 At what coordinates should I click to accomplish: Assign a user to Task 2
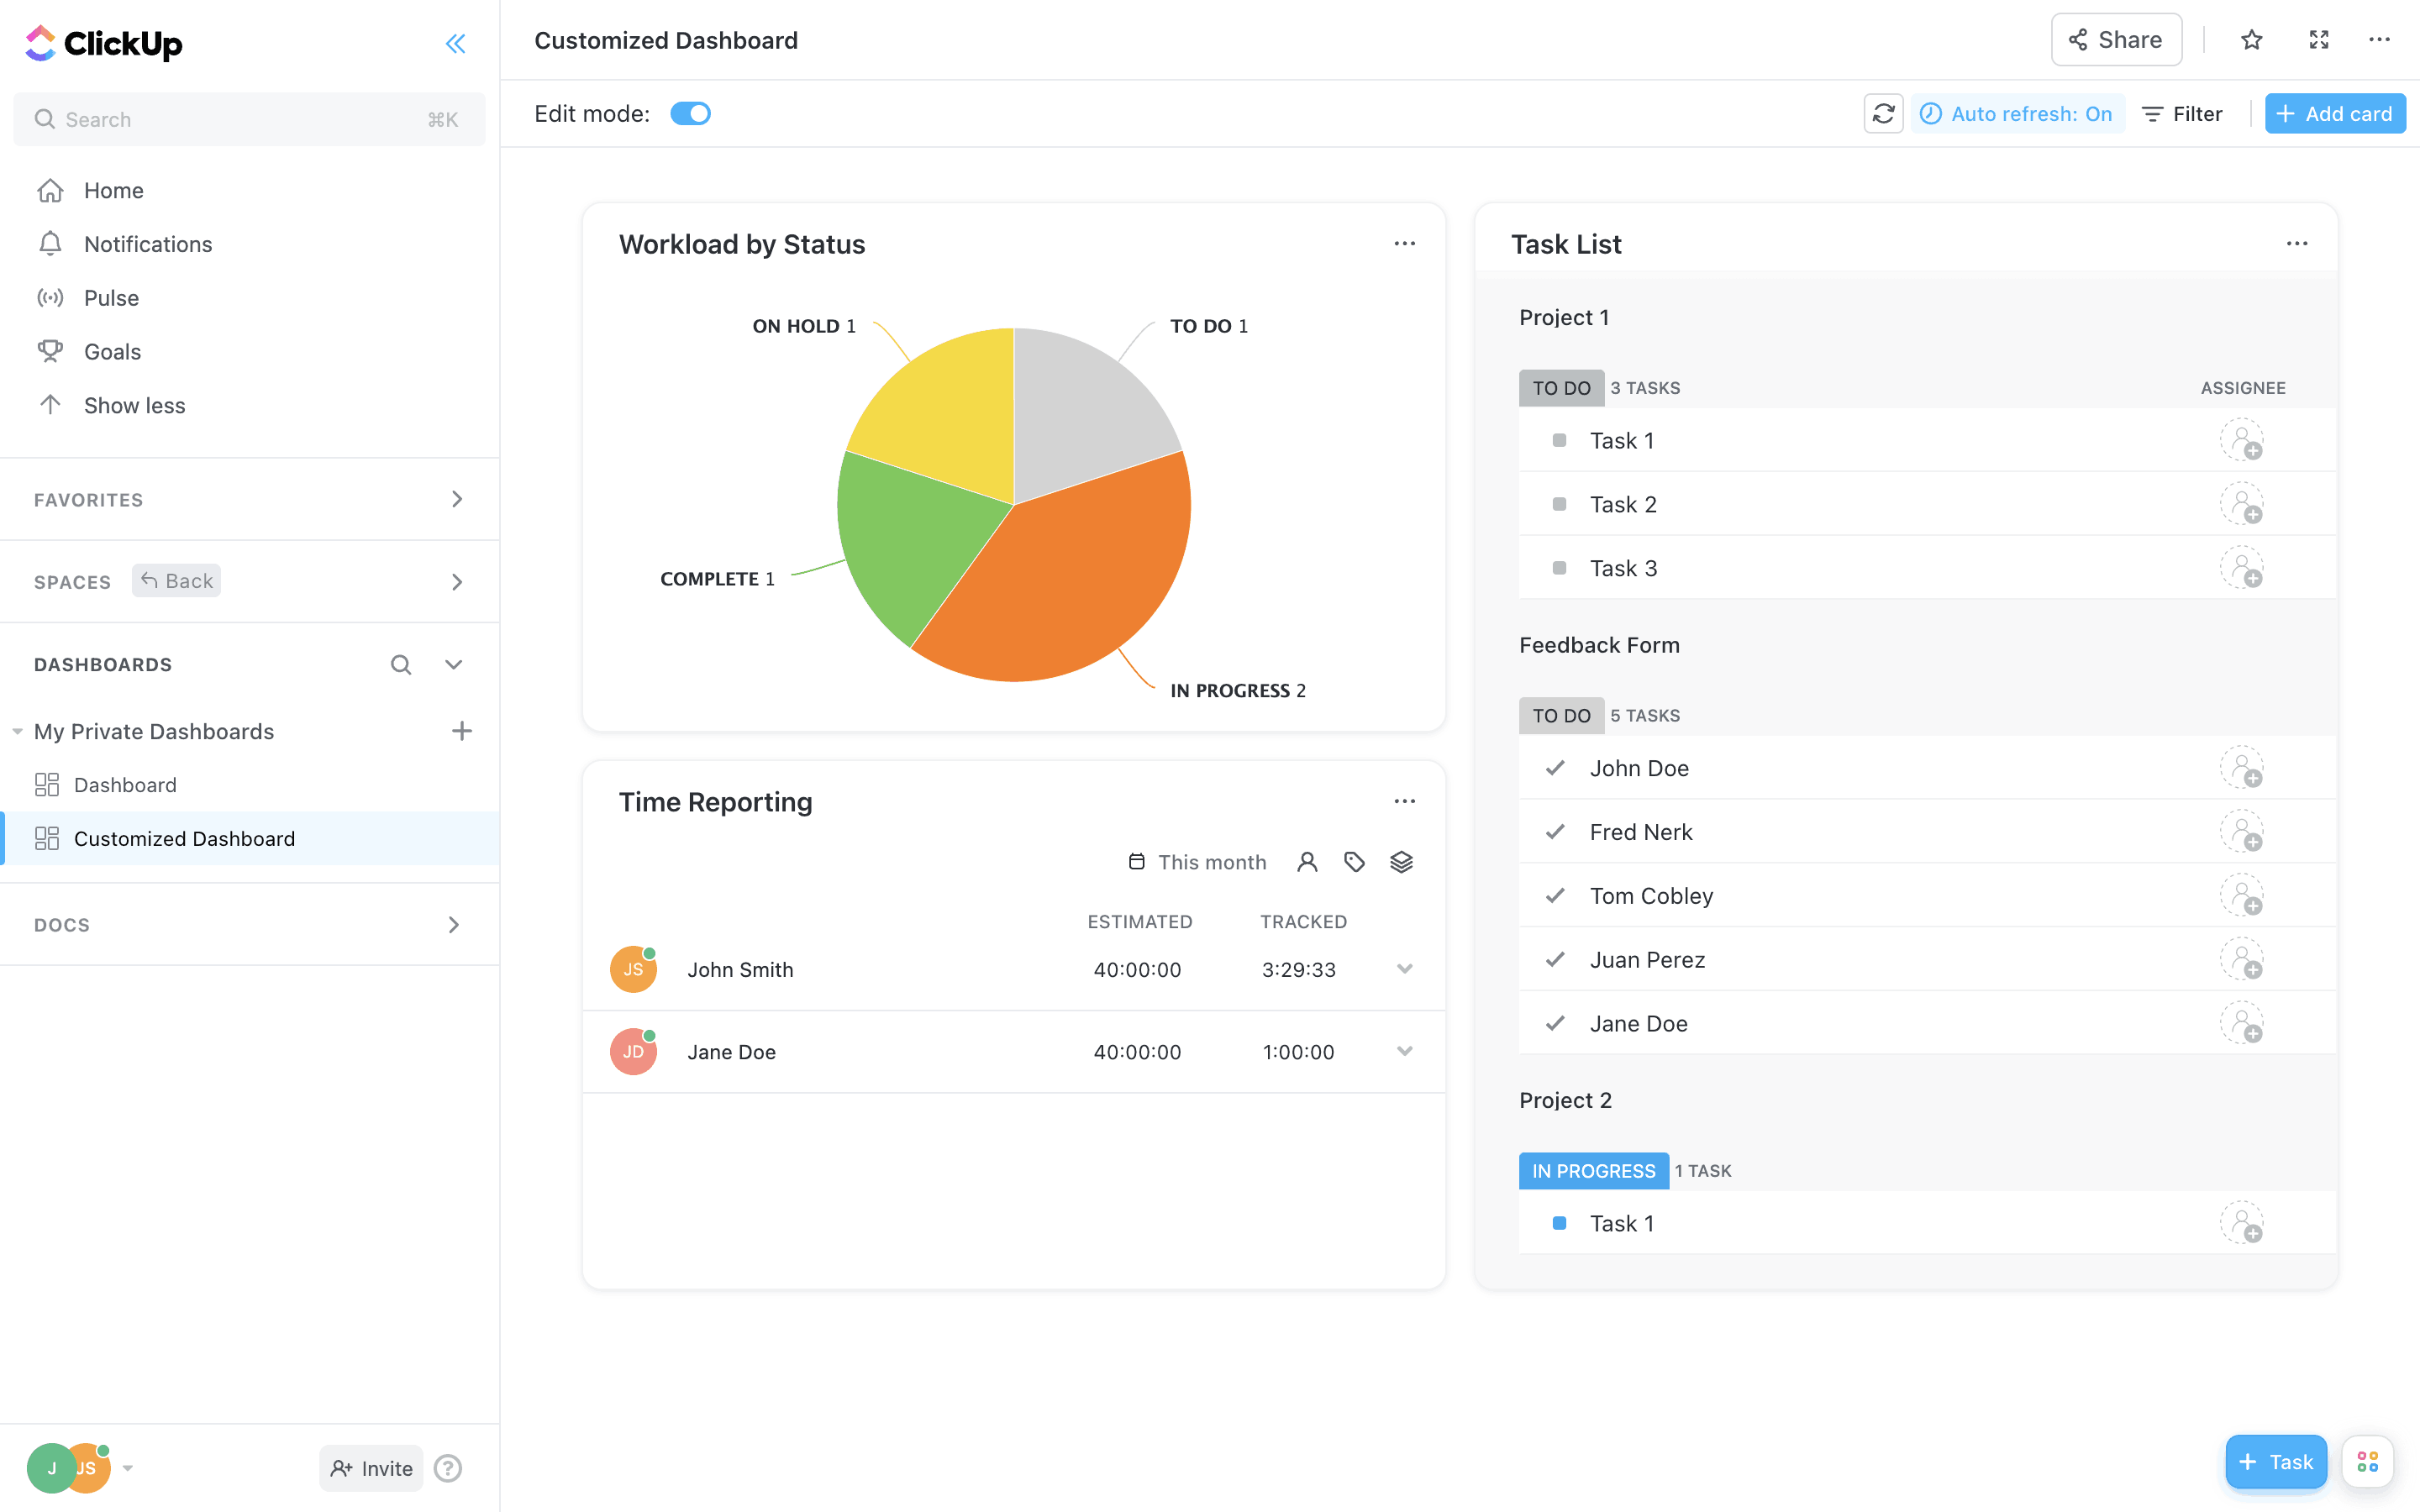tap(2241, 504)
